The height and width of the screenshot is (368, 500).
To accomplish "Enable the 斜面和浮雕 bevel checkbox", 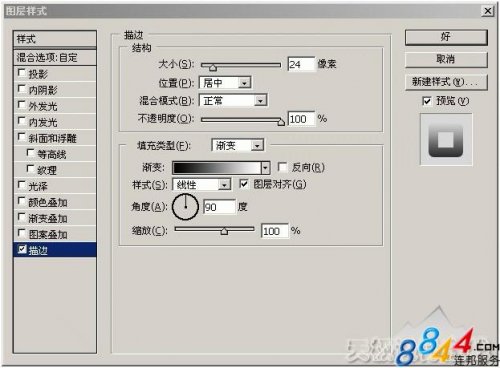I will 22,137.
